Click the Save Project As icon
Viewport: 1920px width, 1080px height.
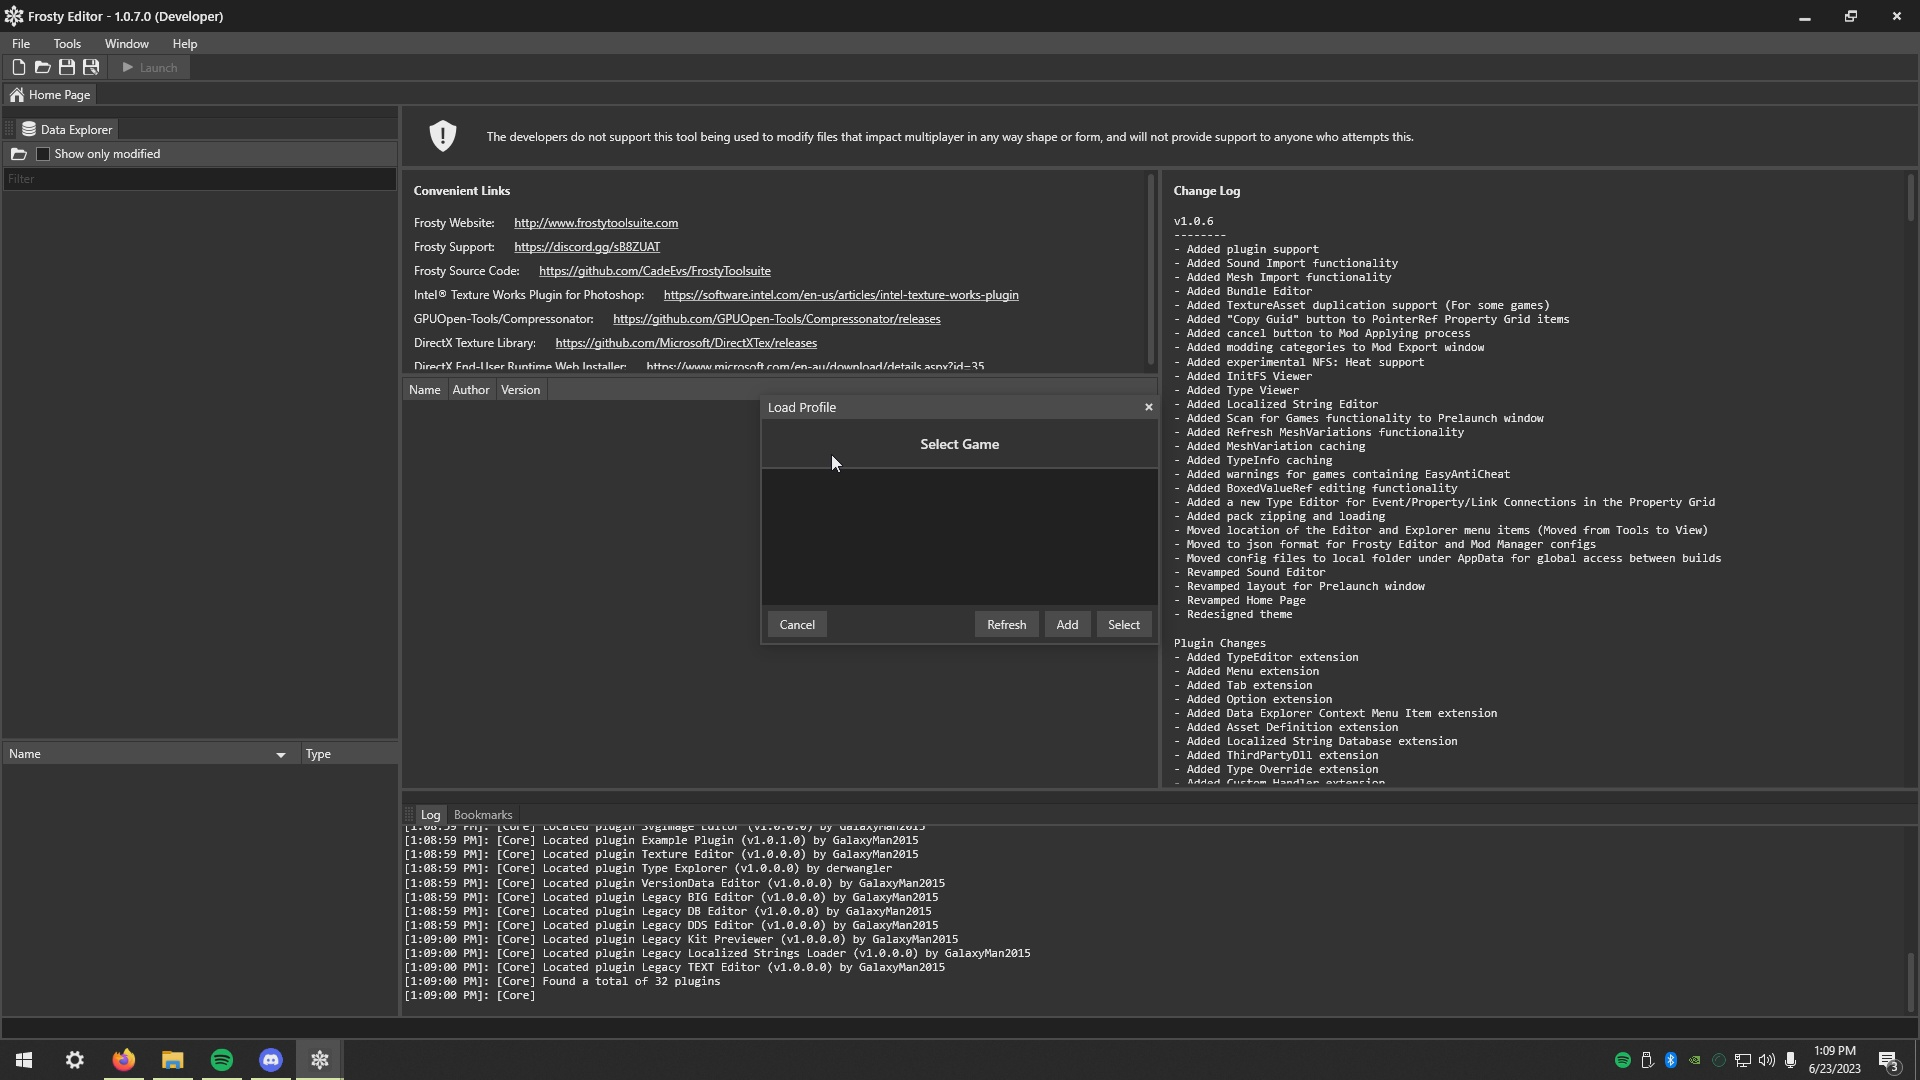tap(91, 67)
